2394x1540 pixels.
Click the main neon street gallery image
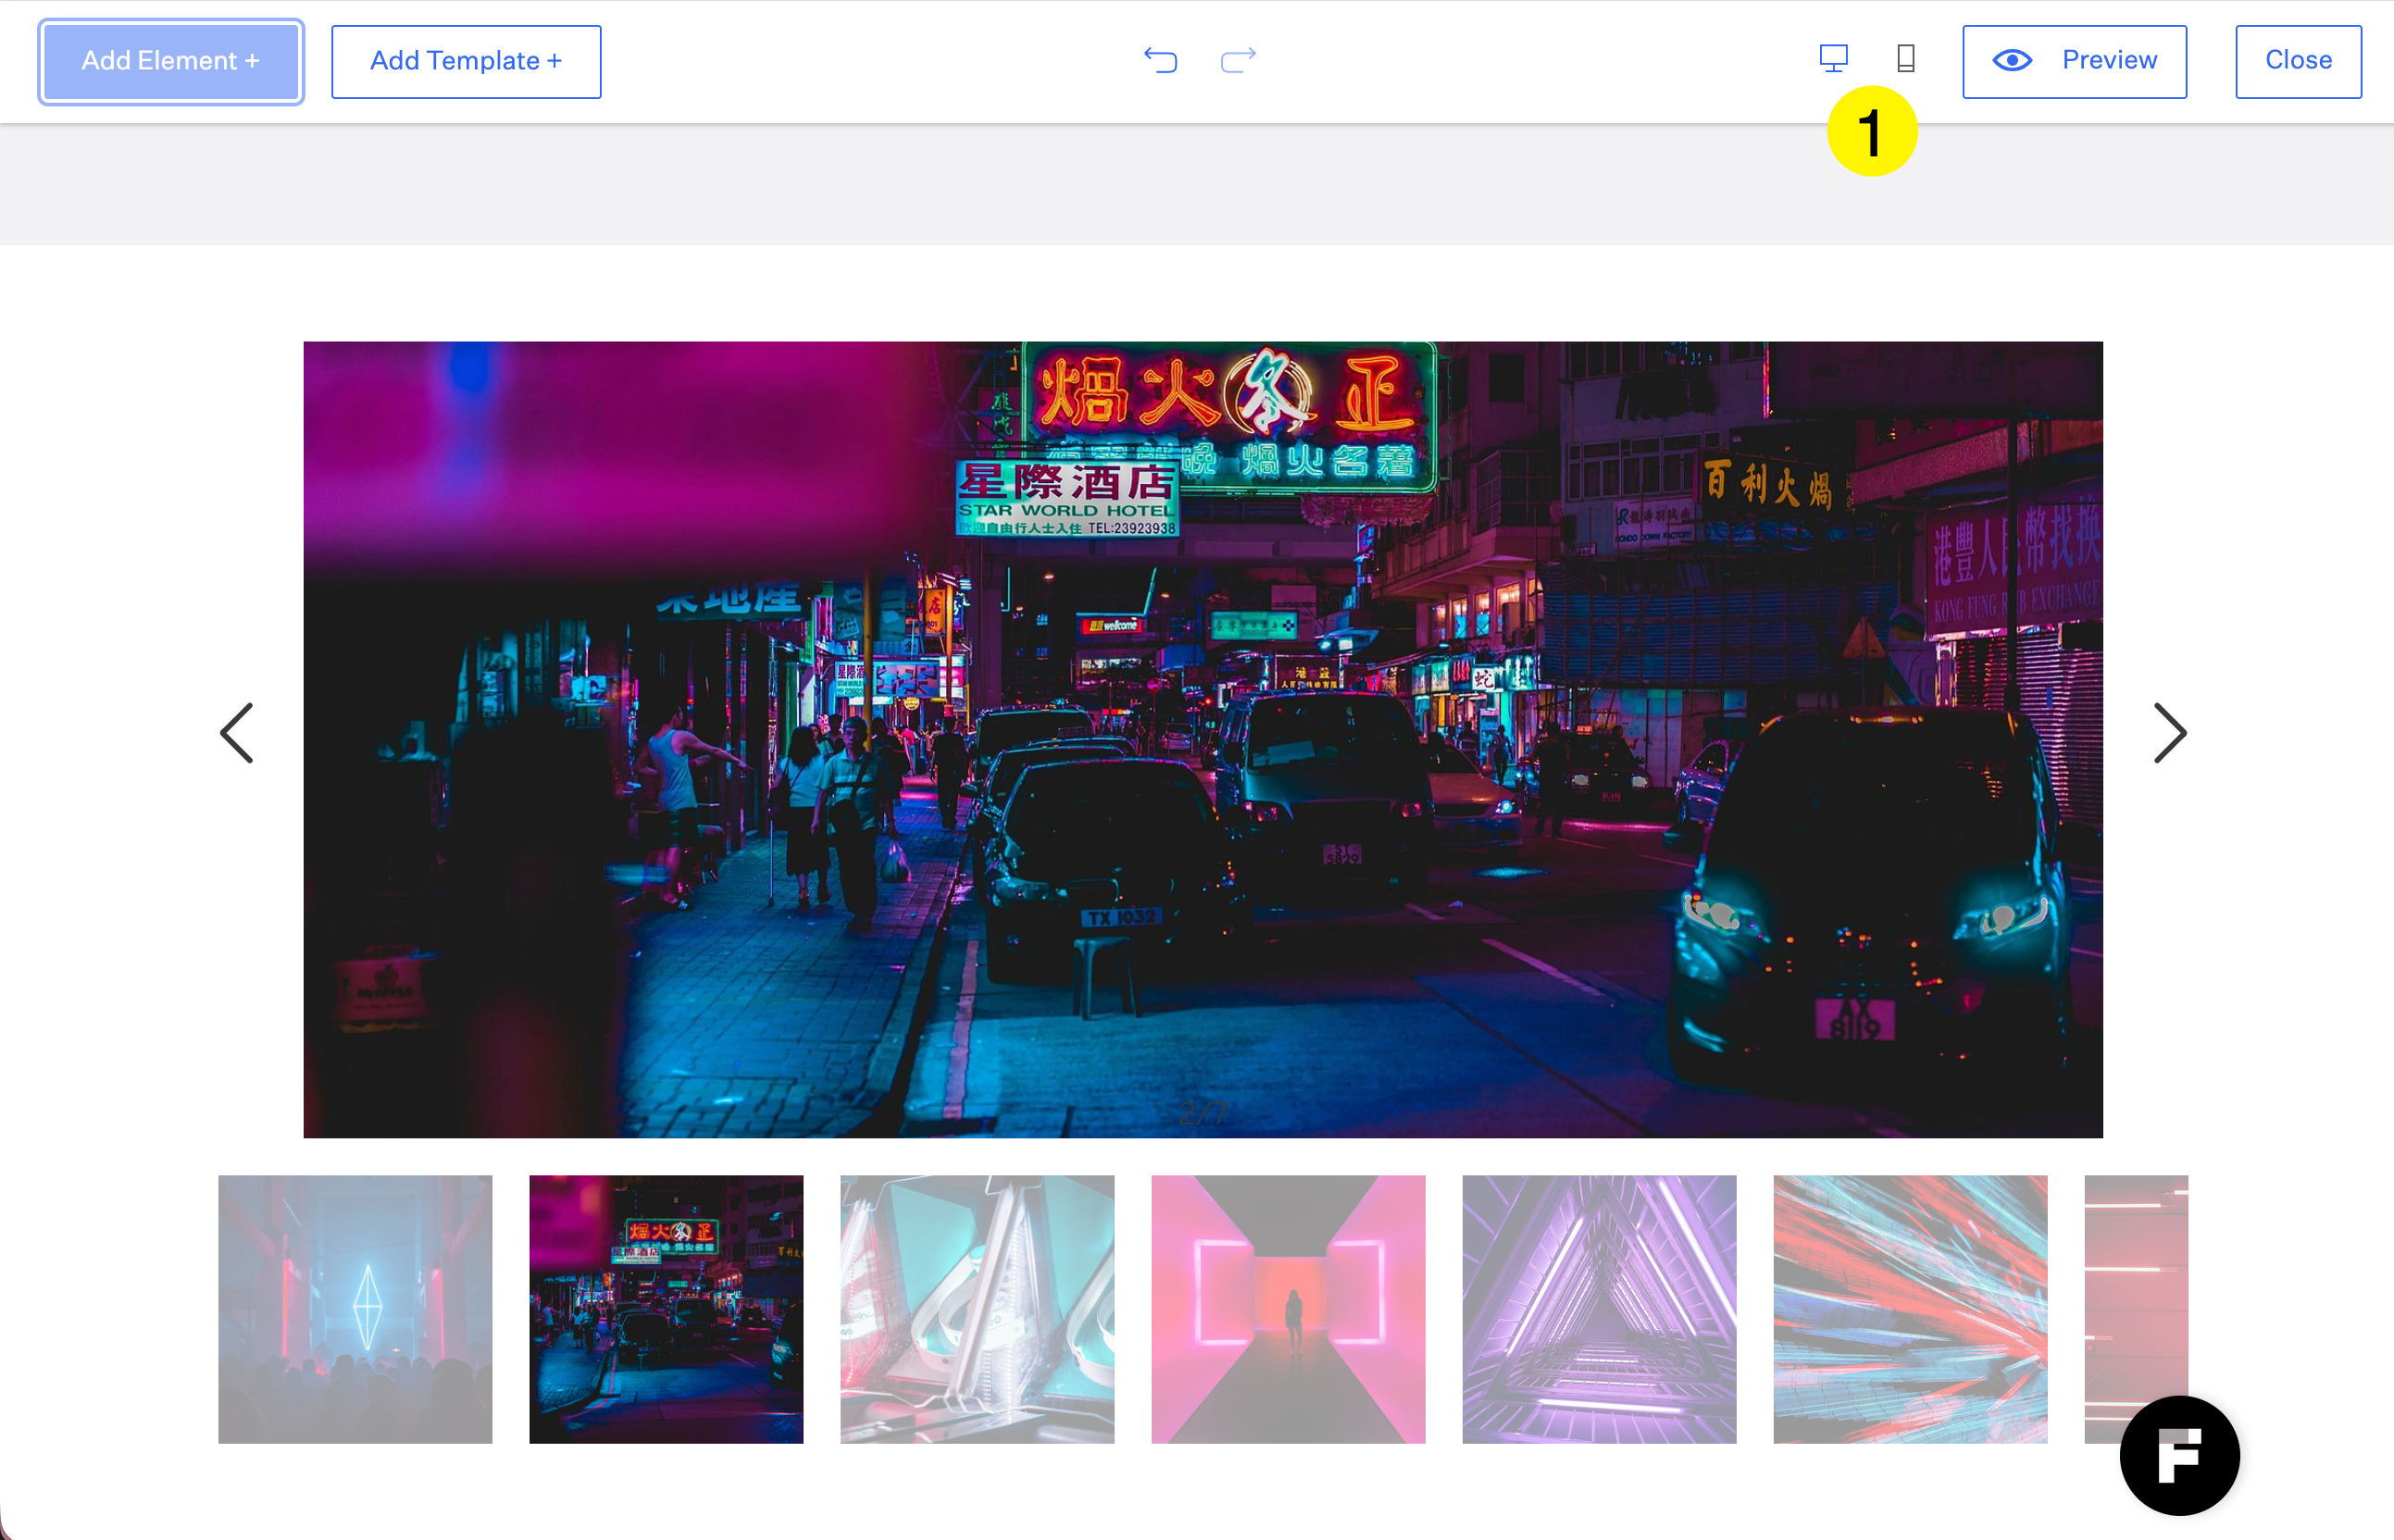click(1203, 739)
